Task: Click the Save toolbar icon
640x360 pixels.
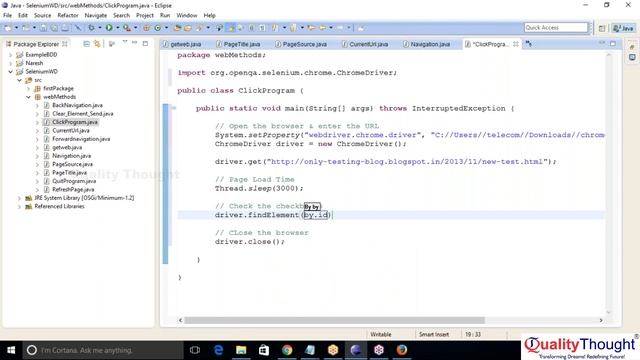Action: coord(43,28)
